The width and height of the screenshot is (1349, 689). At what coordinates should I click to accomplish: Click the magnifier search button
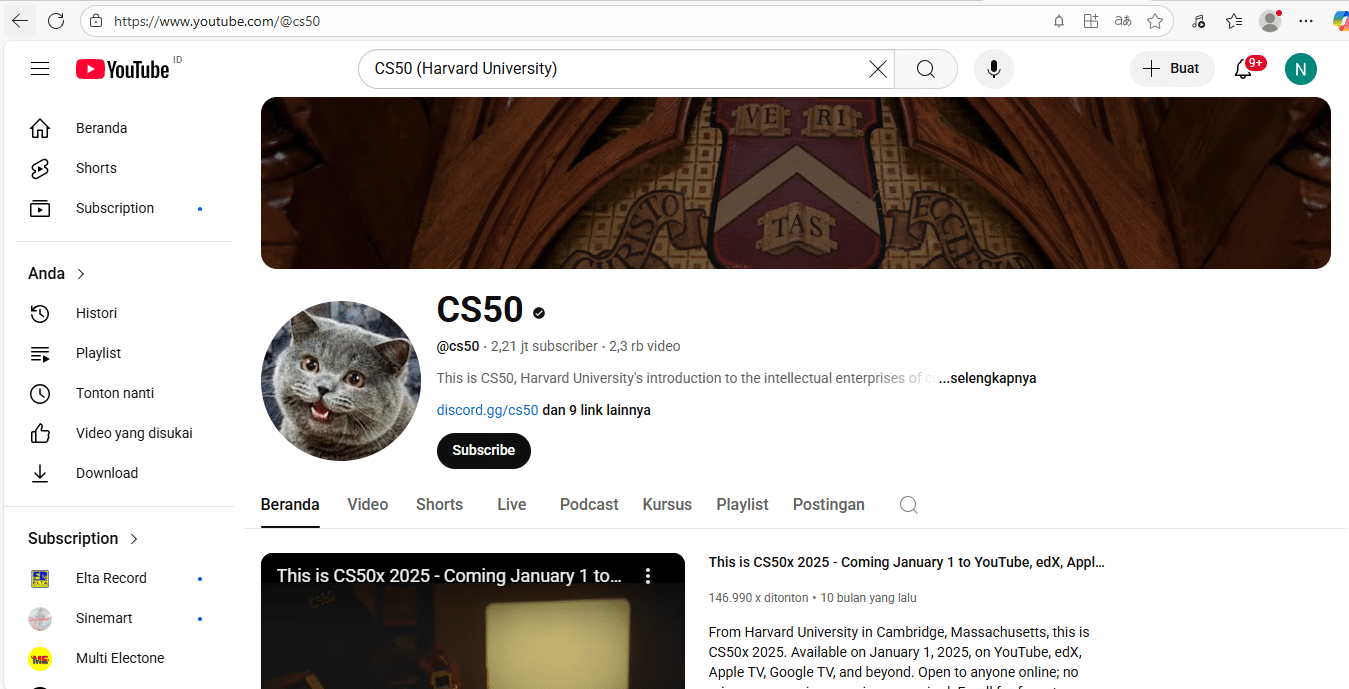click(x=926, y=69)
